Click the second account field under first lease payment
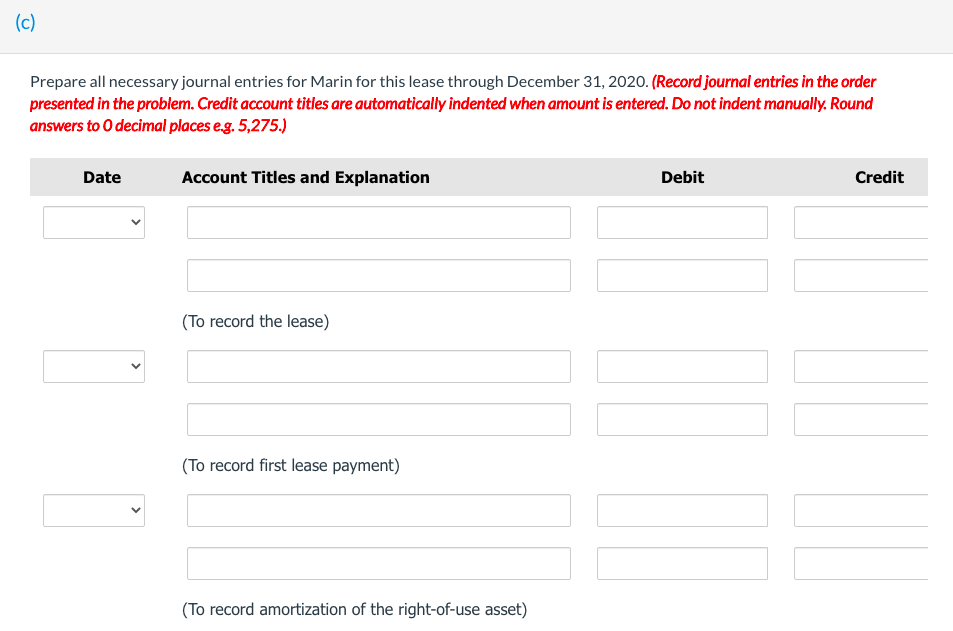 378,419
